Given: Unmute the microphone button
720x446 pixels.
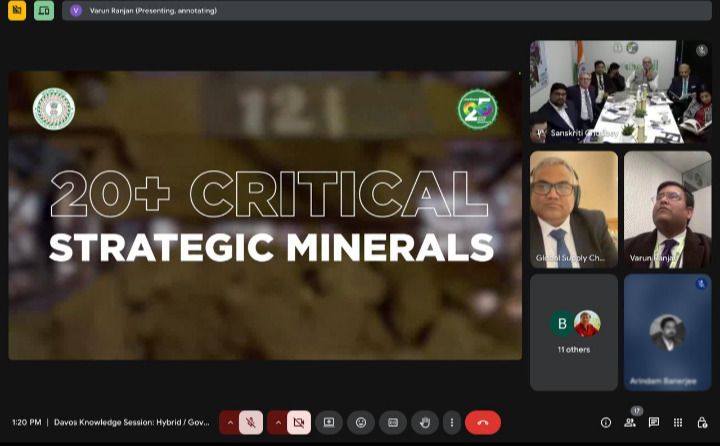Looking at the screenshot, I should 251,422.
